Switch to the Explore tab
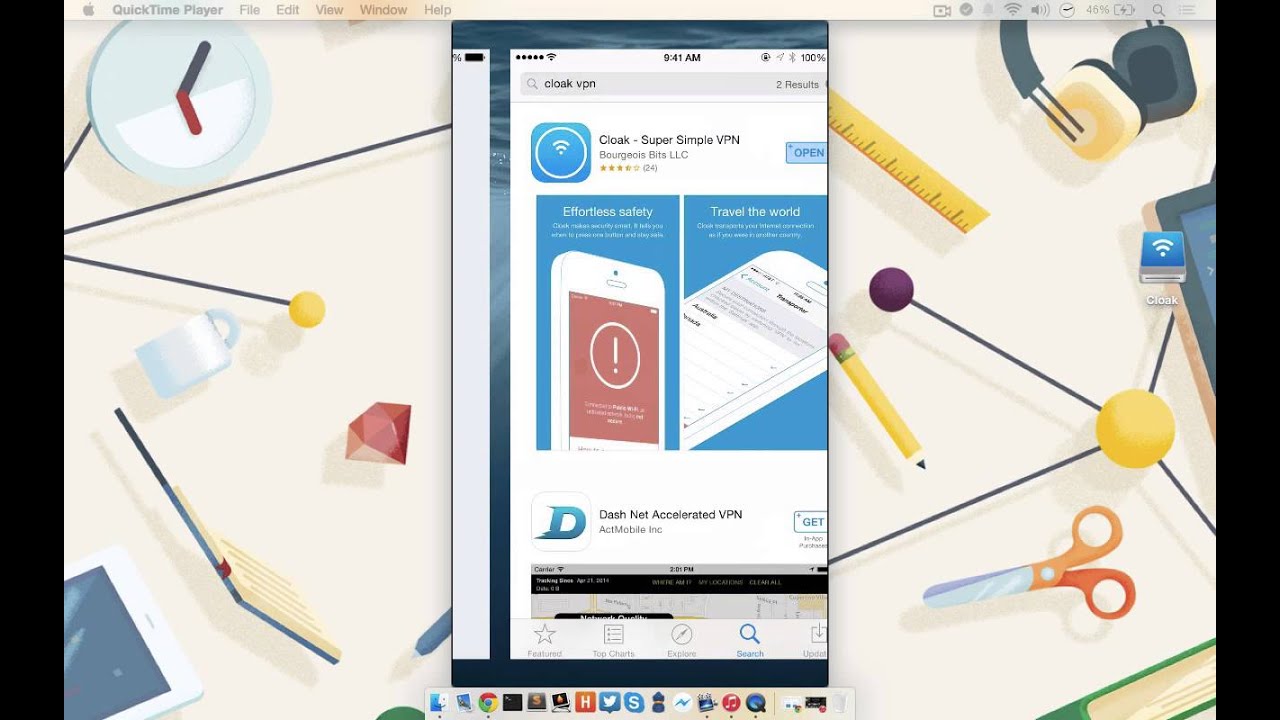Screen dimensions: 1280x720 [x=682, y=640]
